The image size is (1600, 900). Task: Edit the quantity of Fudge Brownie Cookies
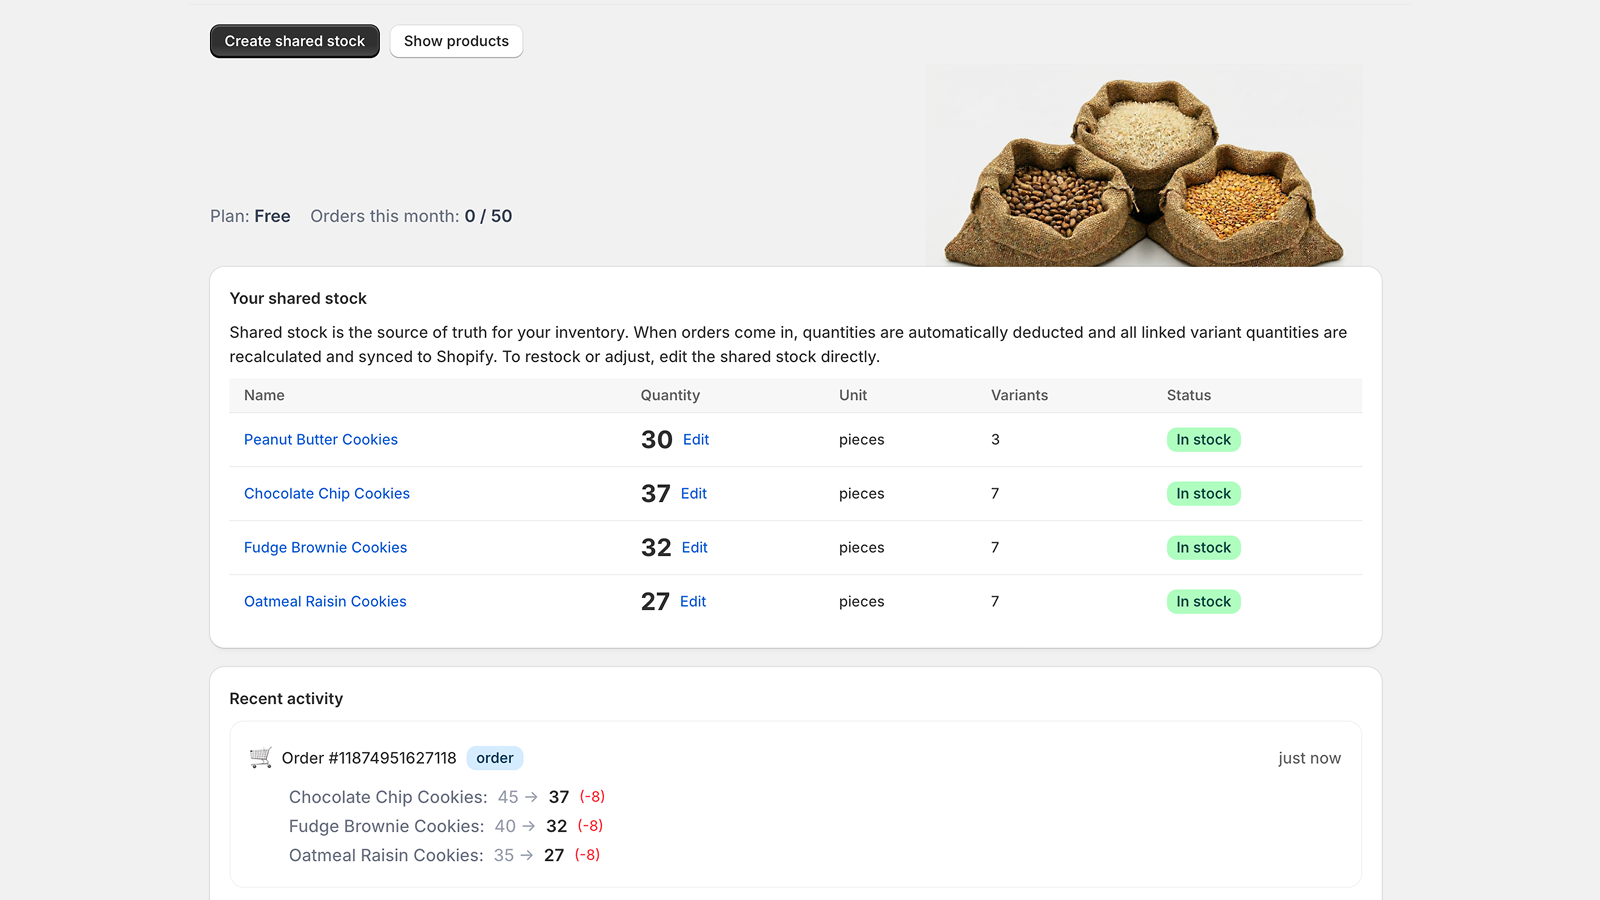[x=694, y=547]
